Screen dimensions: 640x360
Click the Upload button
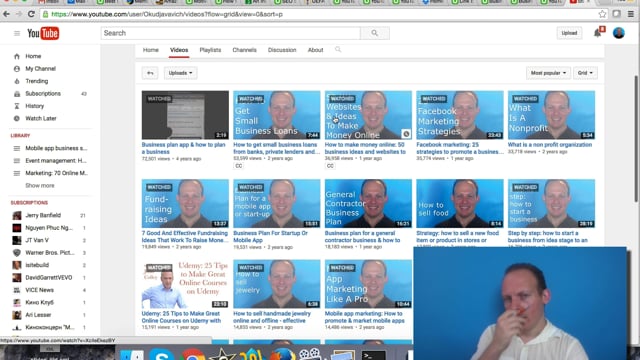click(x=569, y=33)
